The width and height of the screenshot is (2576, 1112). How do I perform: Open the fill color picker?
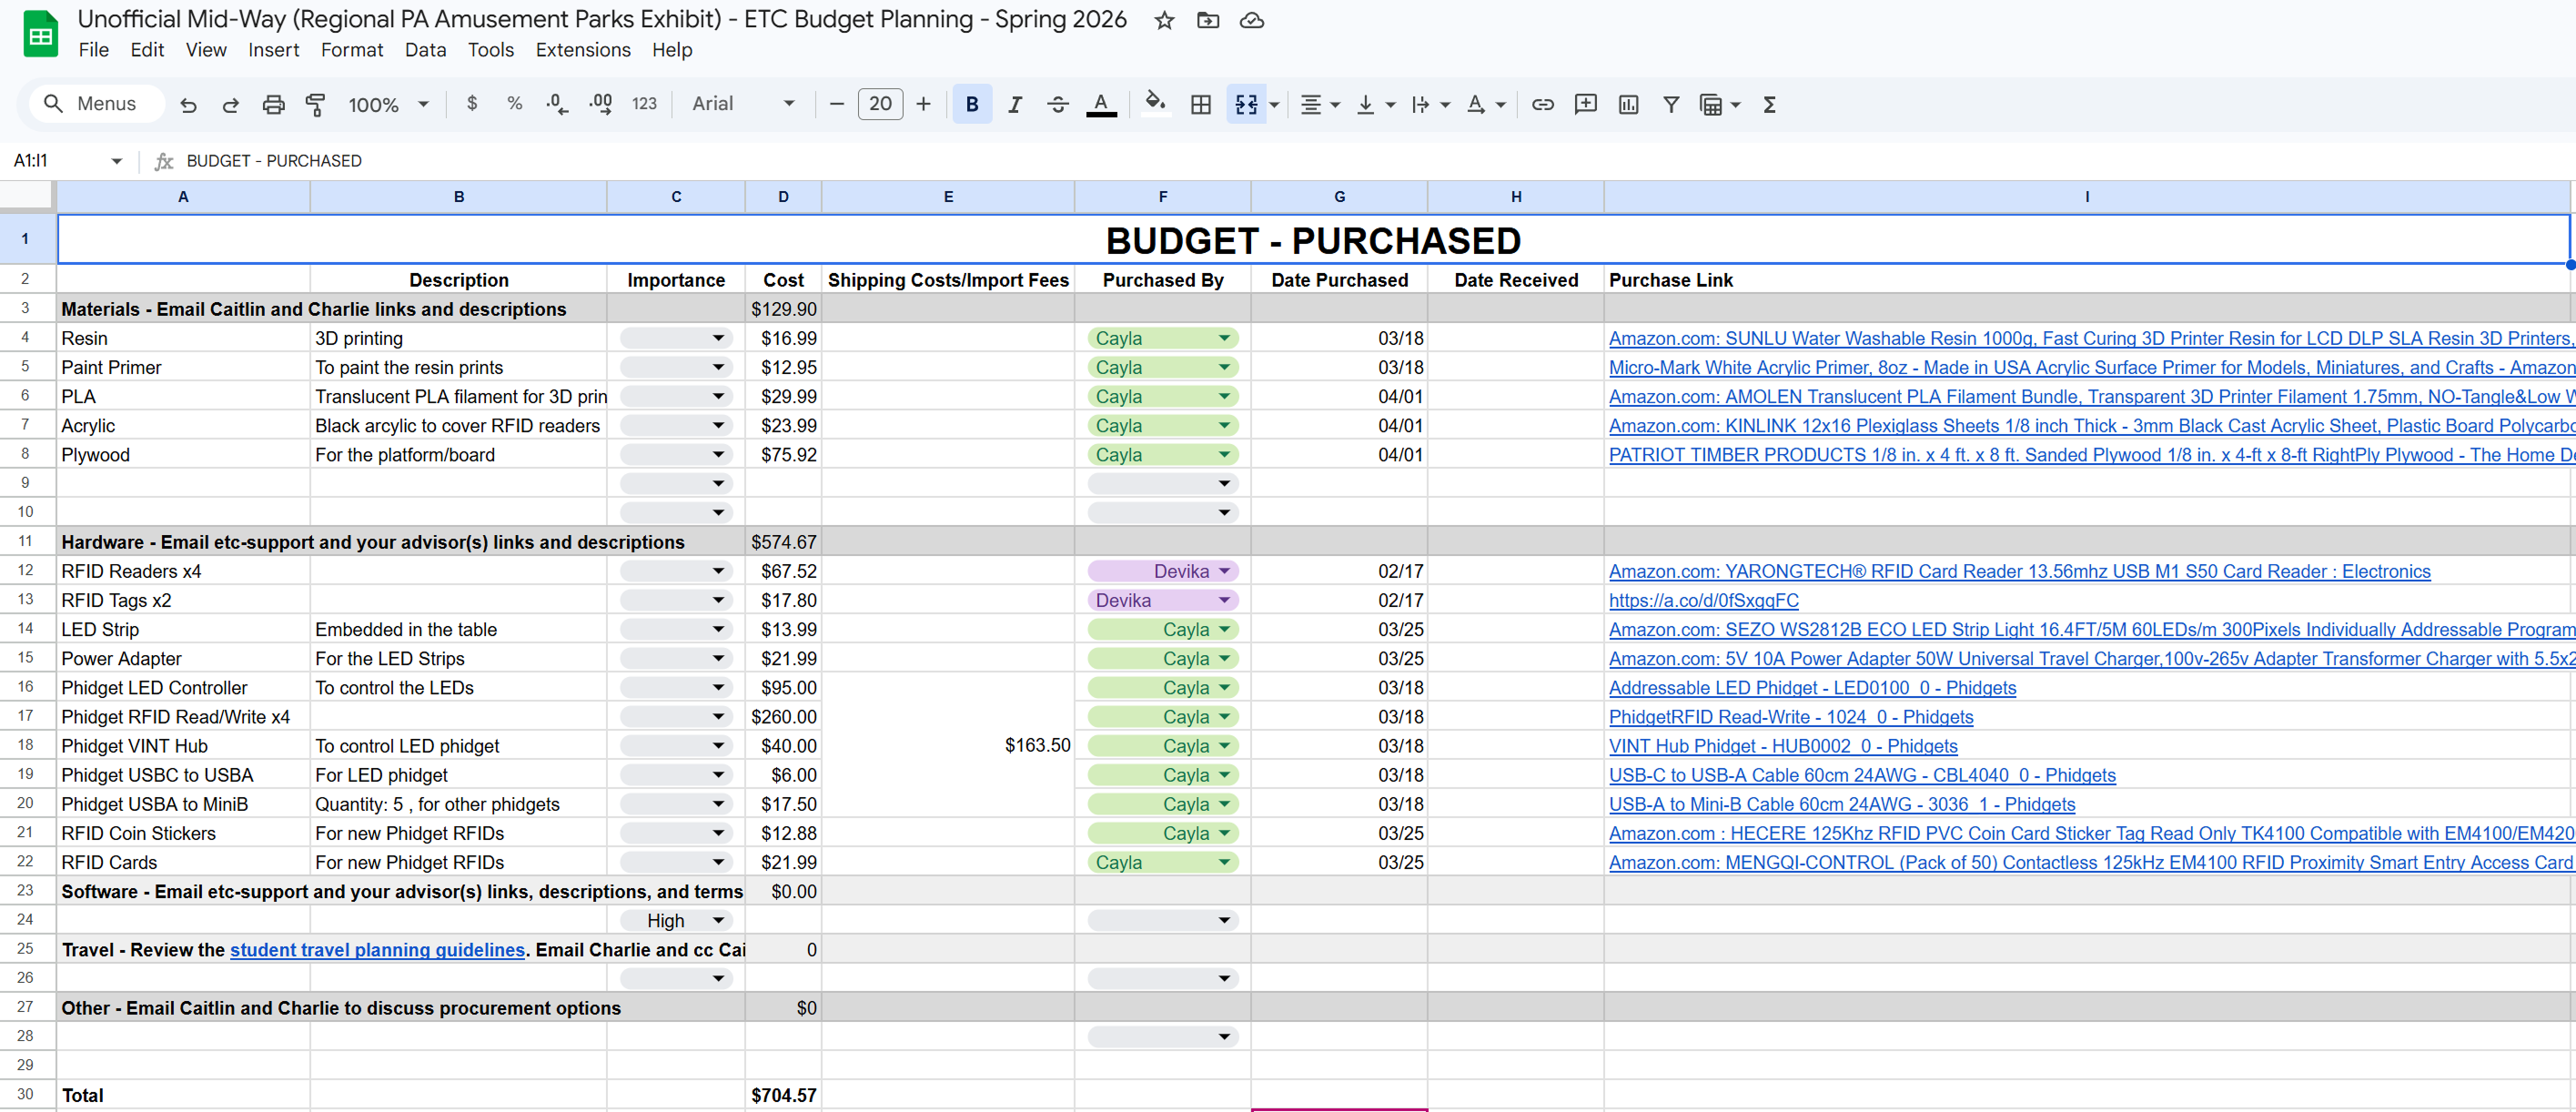tap(1156, 104)
